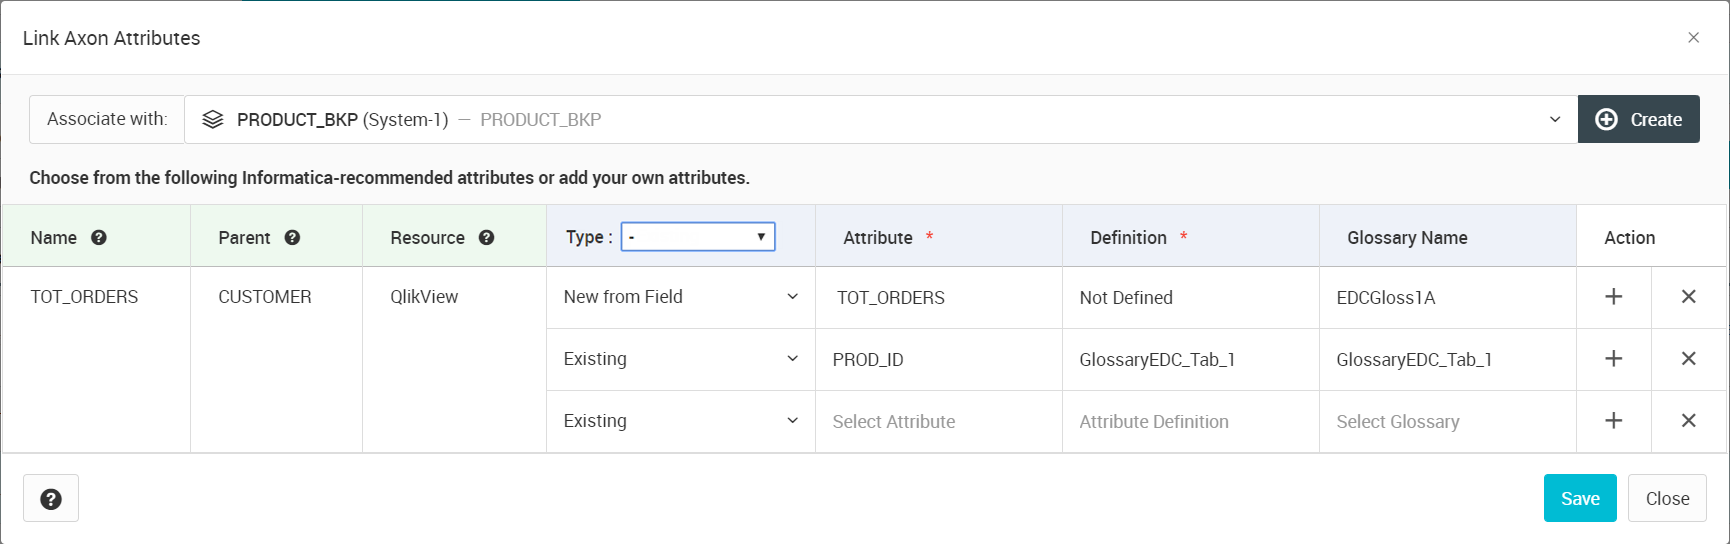
Task: Click TOT_ORDERS in the Name column
Action: coord(85,297)
